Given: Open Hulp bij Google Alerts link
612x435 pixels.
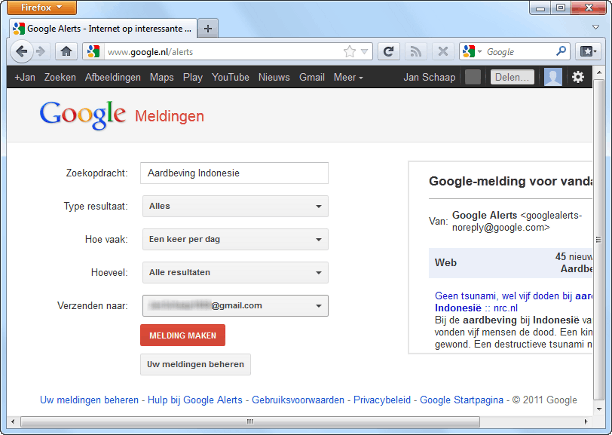Looking at the screenshot, I should [195, 400].
